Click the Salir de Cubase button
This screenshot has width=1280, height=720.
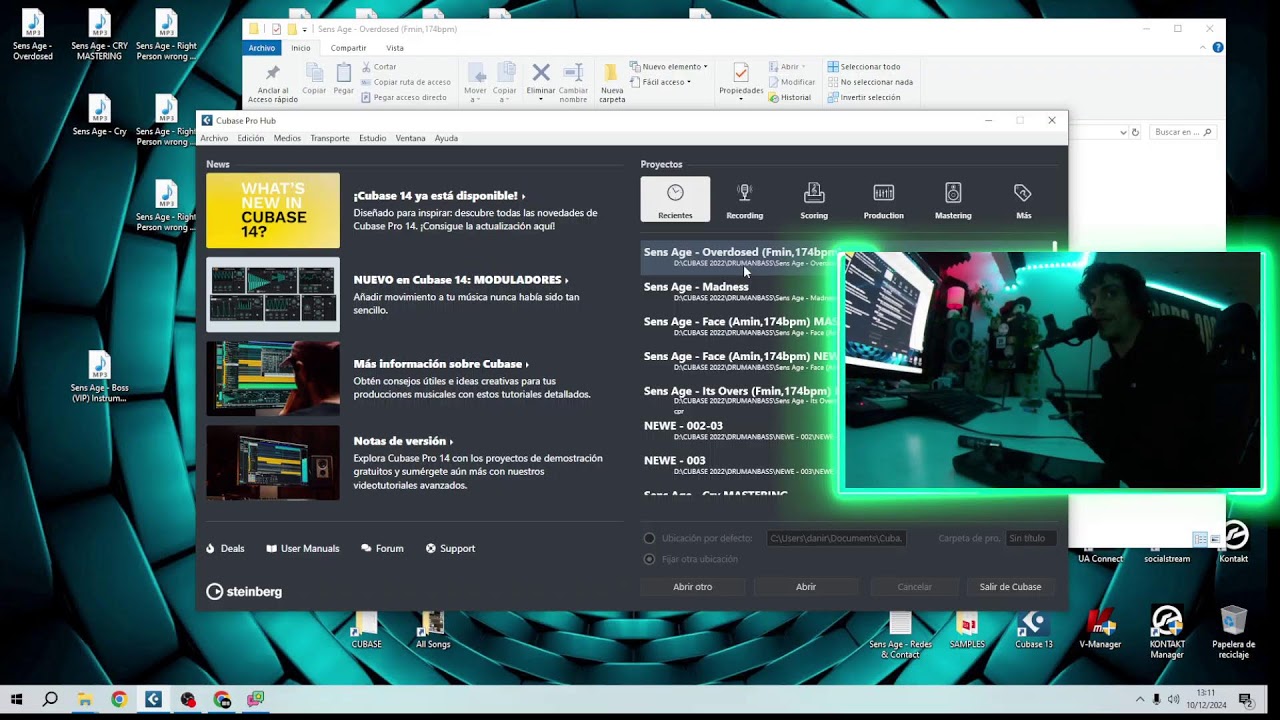1010,587
